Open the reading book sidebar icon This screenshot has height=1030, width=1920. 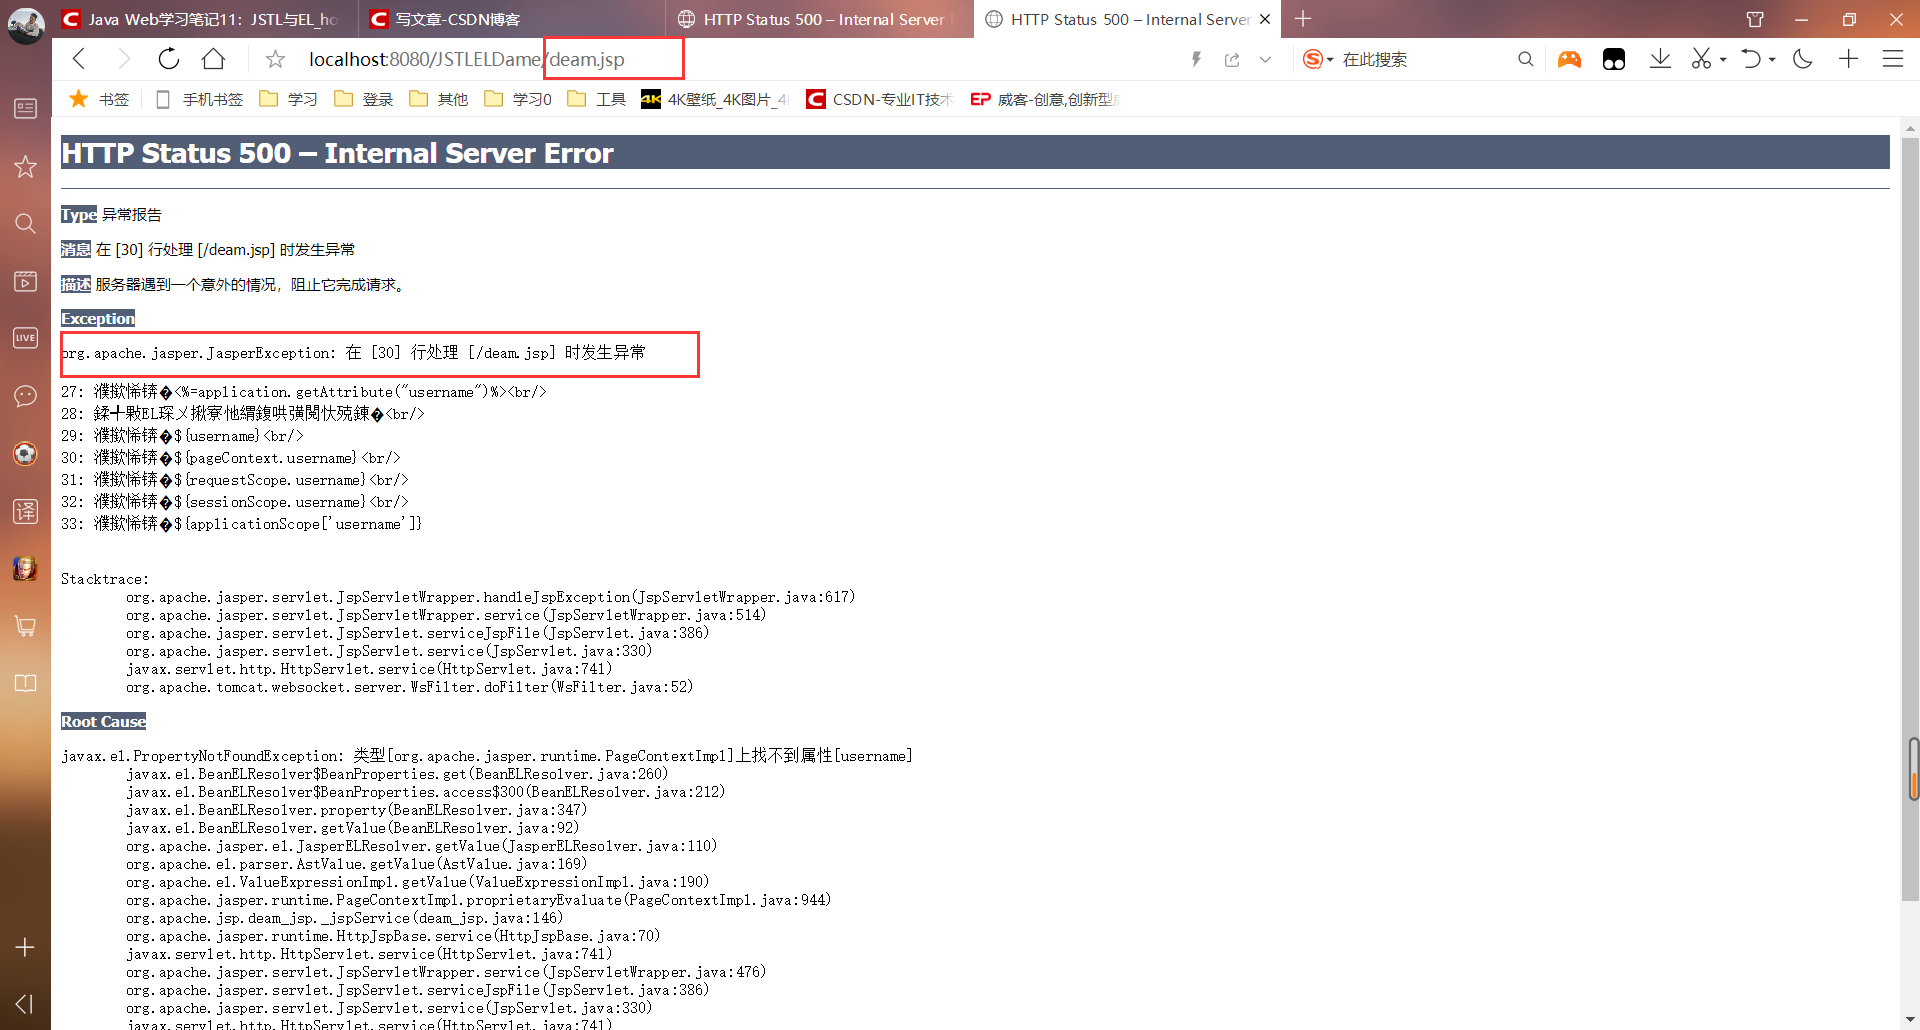coord(26,683)
